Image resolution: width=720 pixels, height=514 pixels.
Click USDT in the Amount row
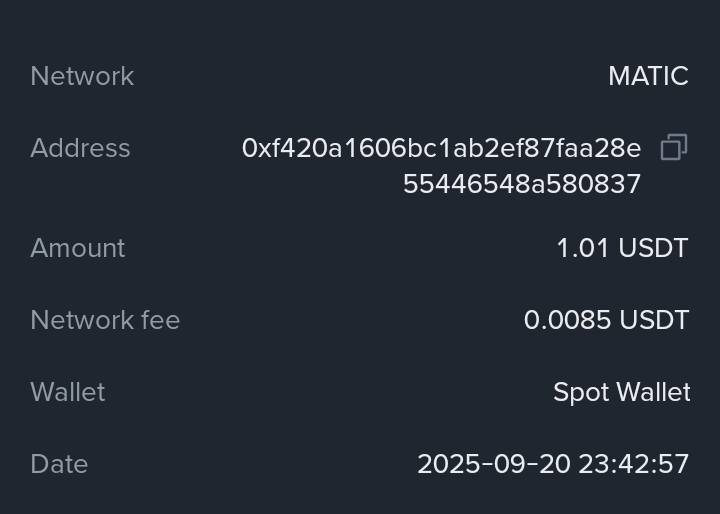653,248
